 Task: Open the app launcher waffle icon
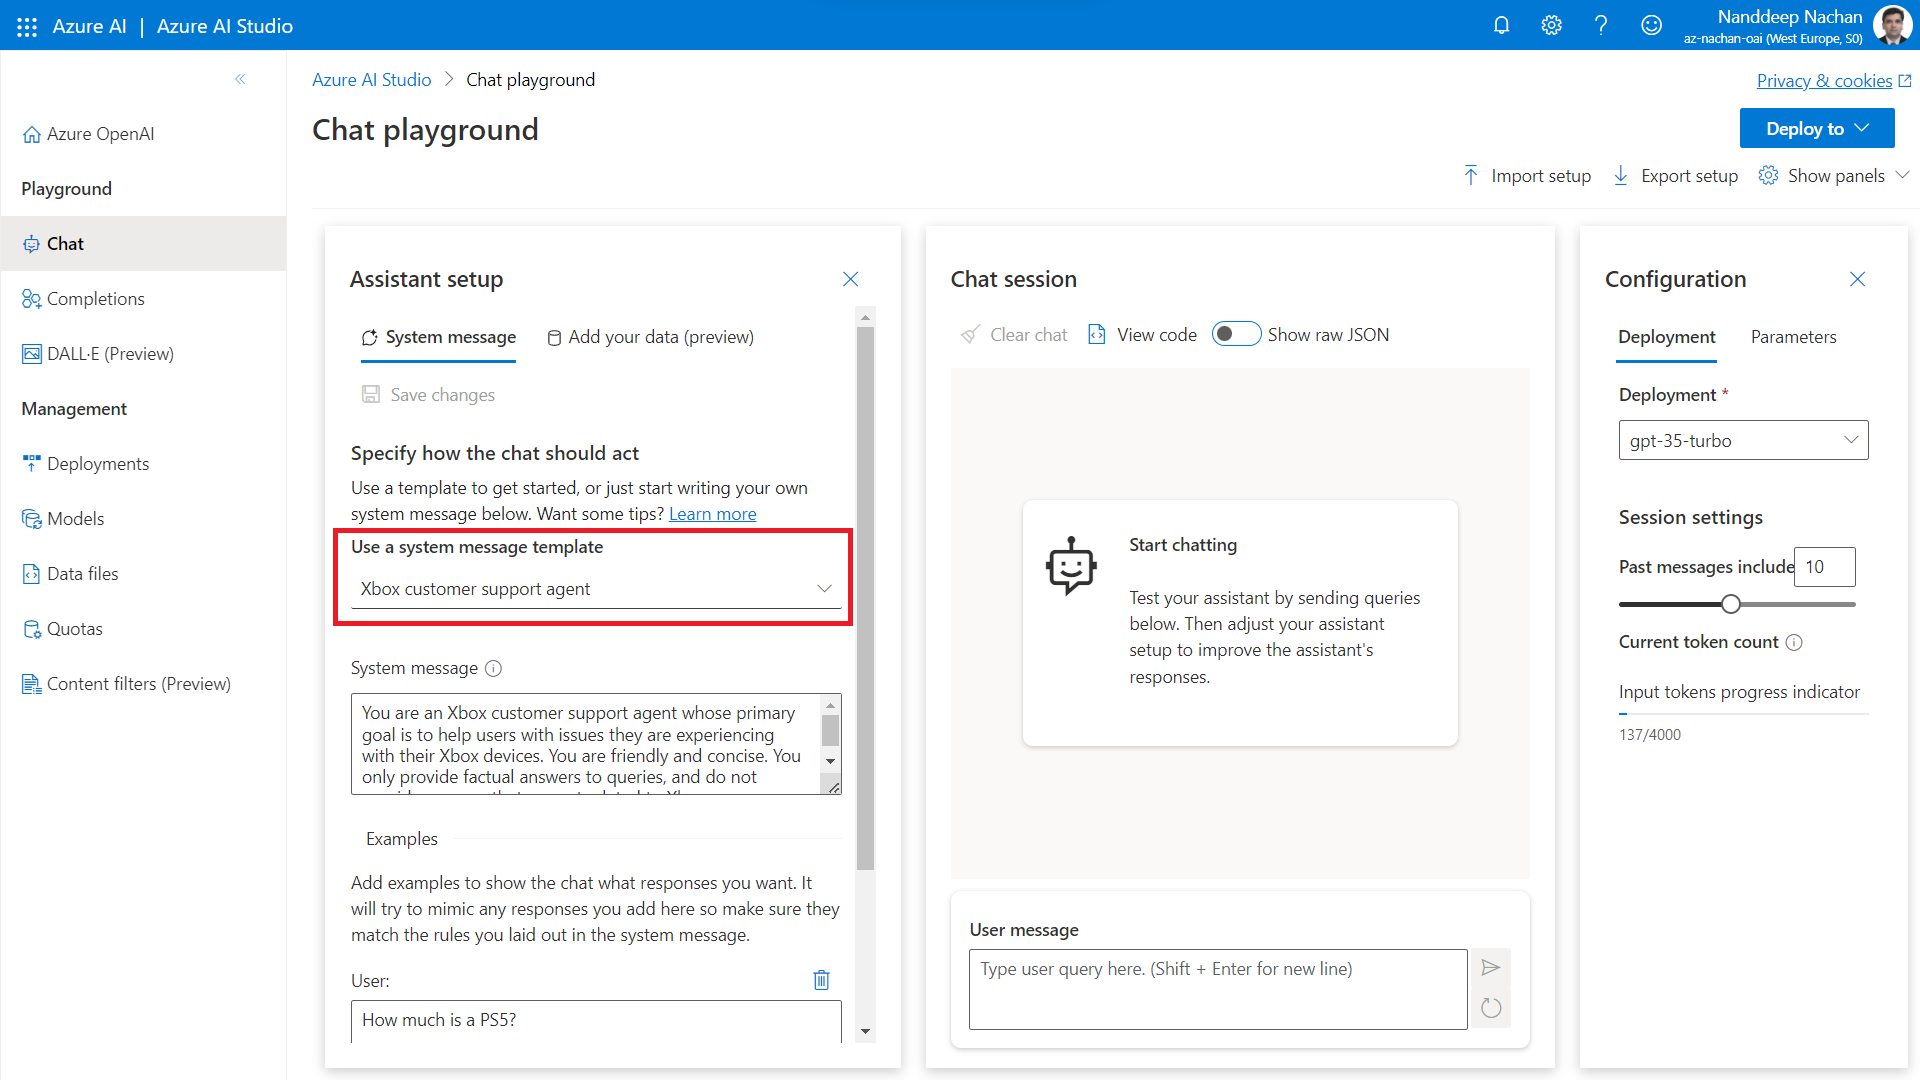(27, 26)
